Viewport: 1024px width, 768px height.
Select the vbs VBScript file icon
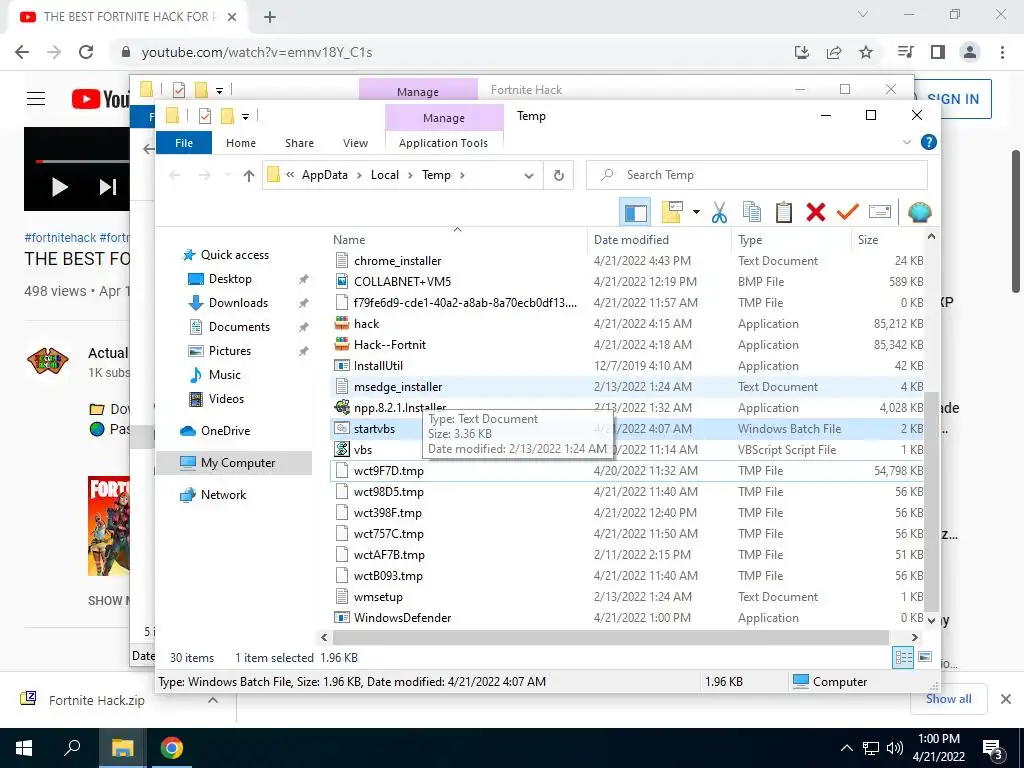point(342,449)
